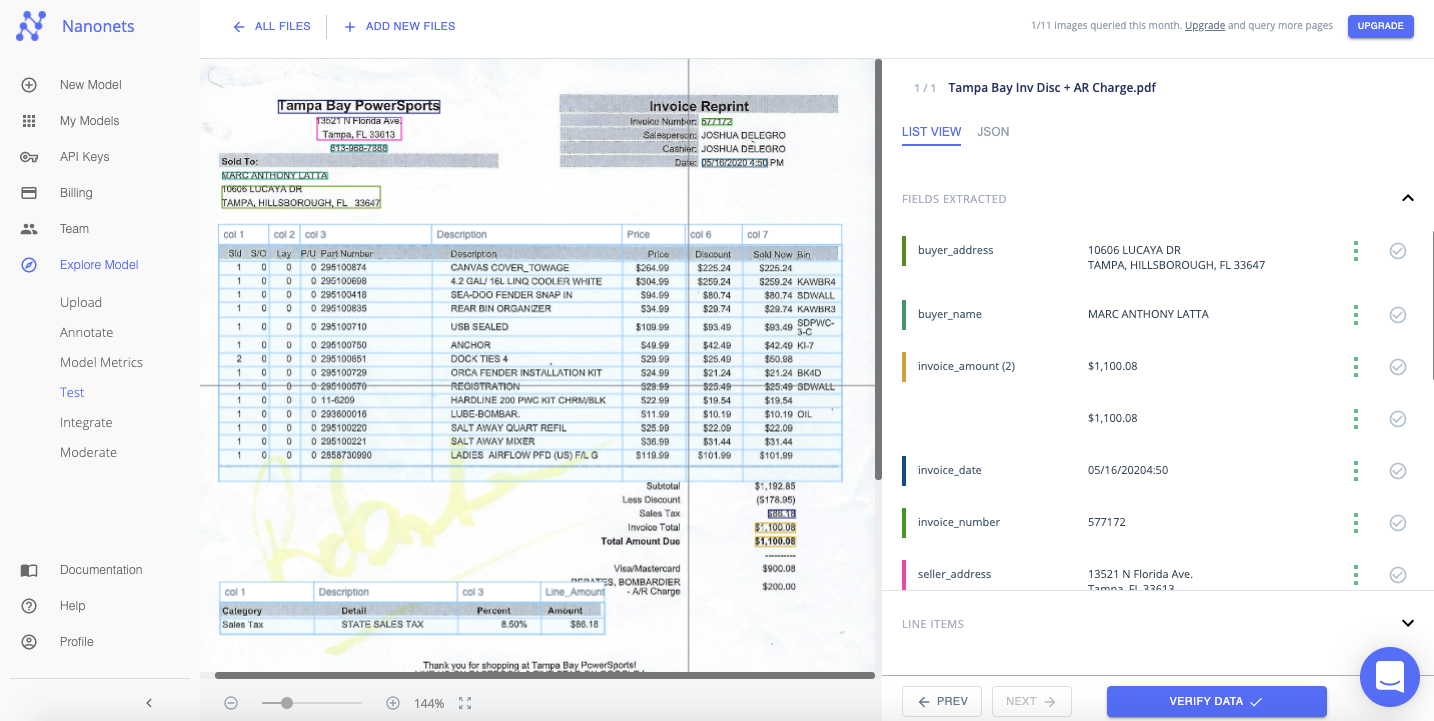
Task: Click the buyer_address value text
Action: (x=1176, y=258)
